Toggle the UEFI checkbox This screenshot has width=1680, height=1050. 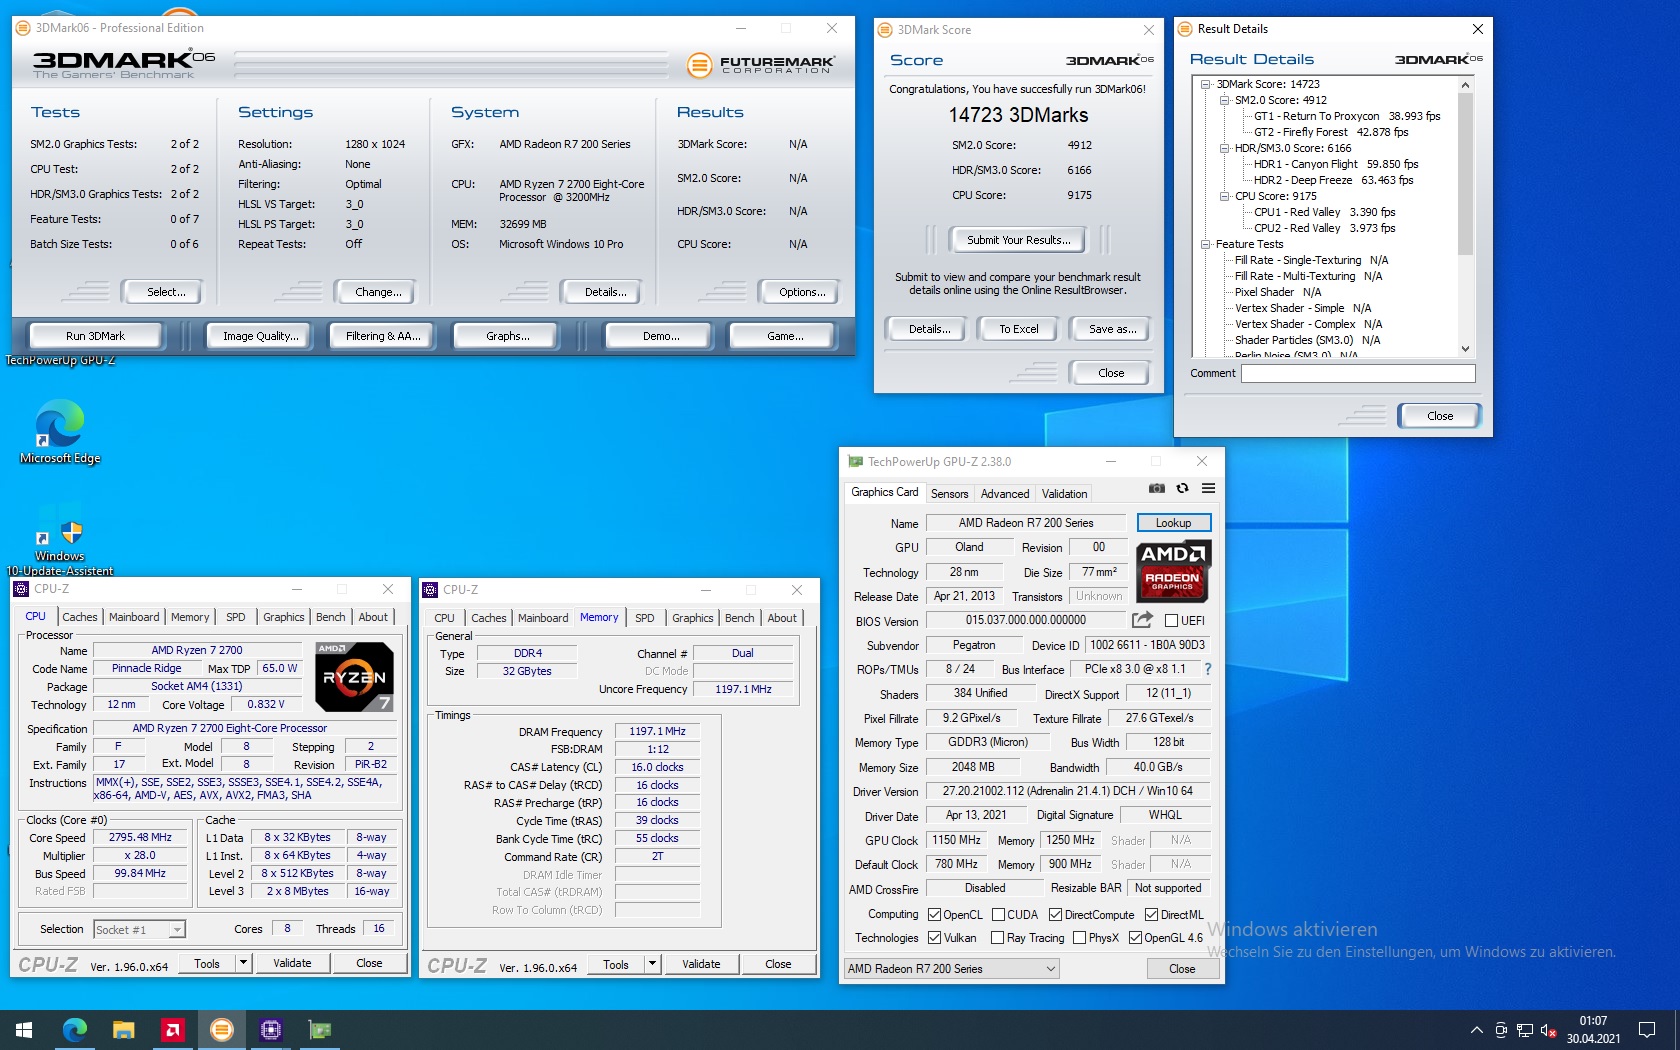pyautogui.click(x=1171, y=620)
